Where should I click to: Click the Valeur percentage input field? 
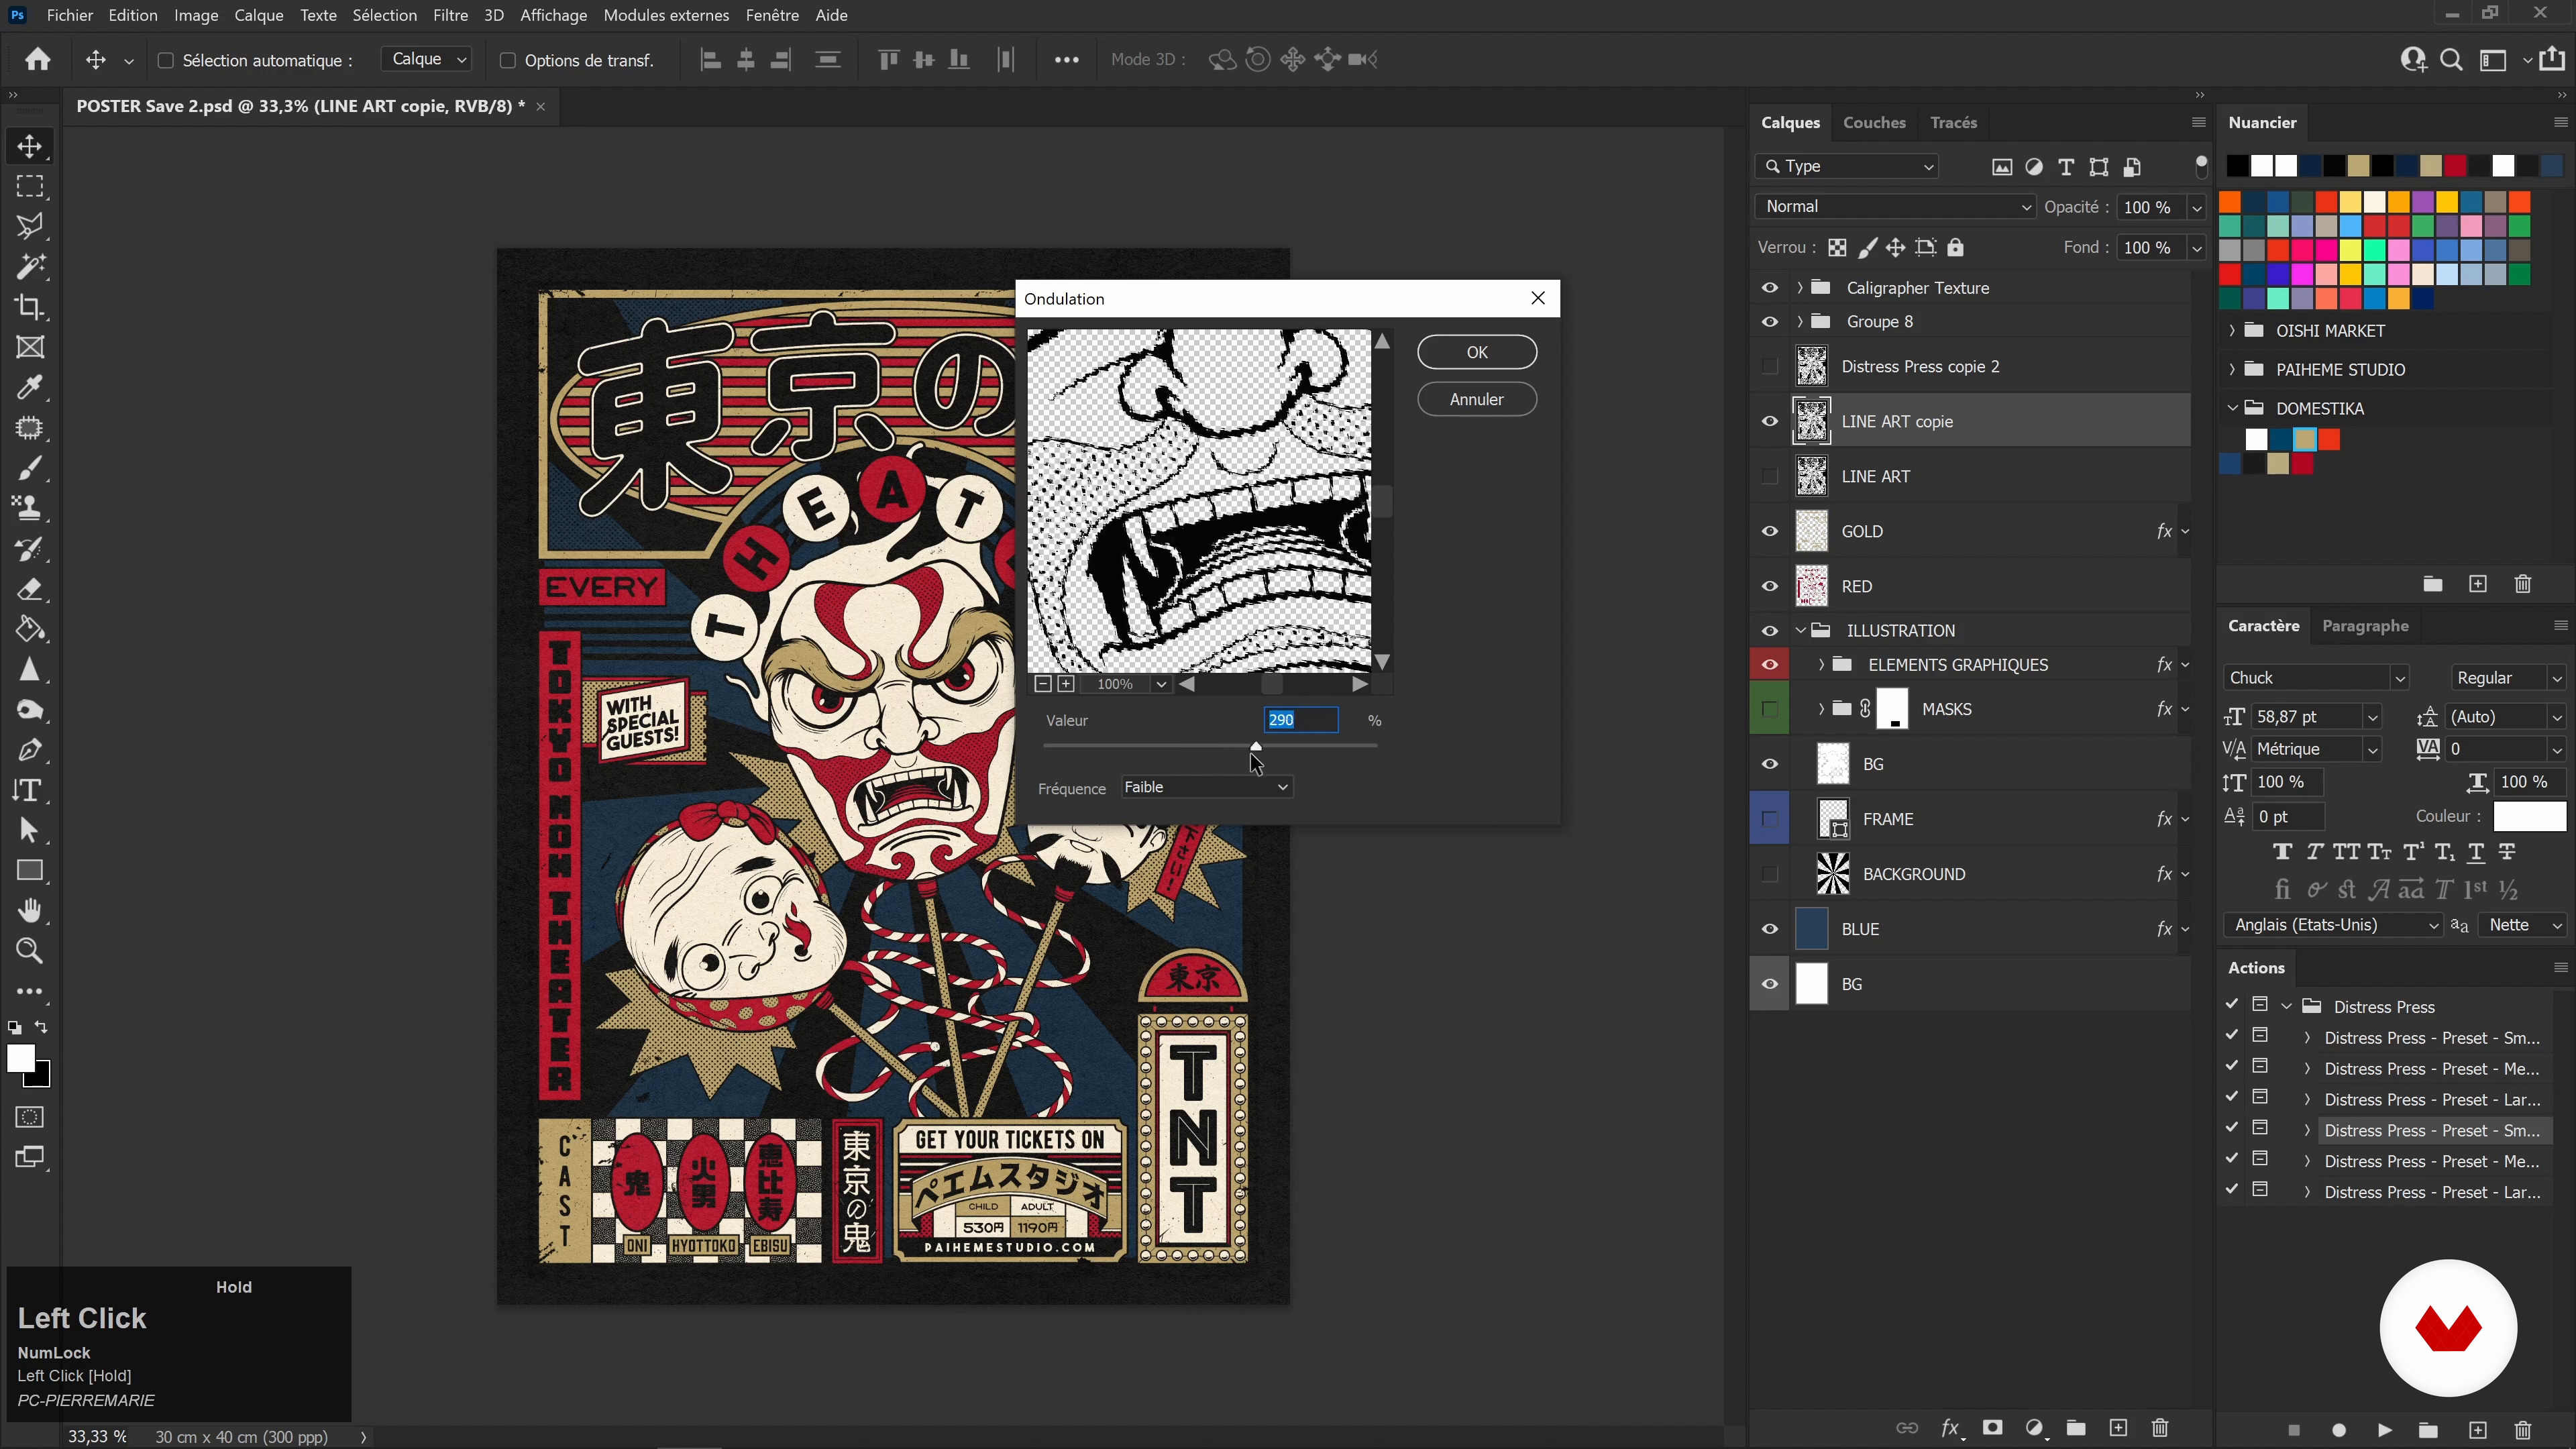coord(1300,720)
